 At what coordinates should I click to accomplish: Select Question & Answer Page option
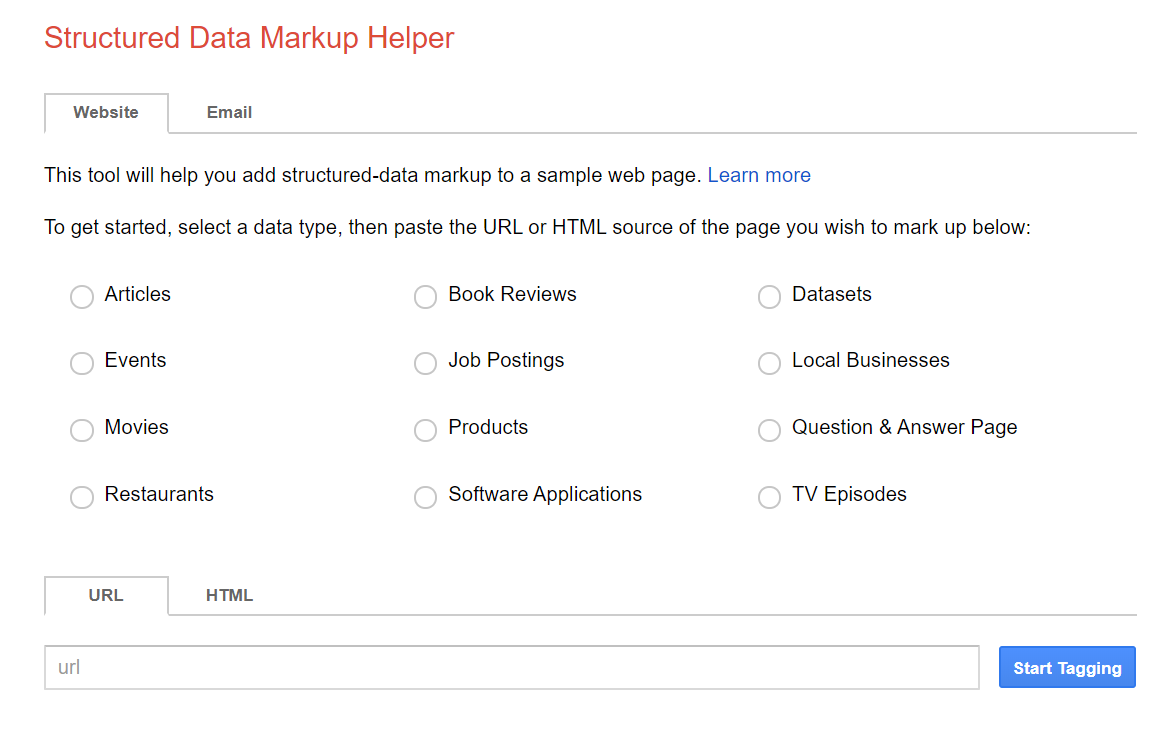769,430
